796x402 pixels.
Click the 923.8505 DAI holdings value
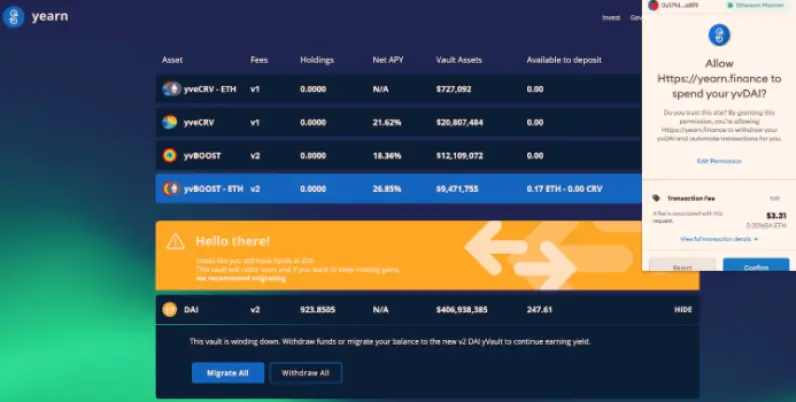pos(317,310)
